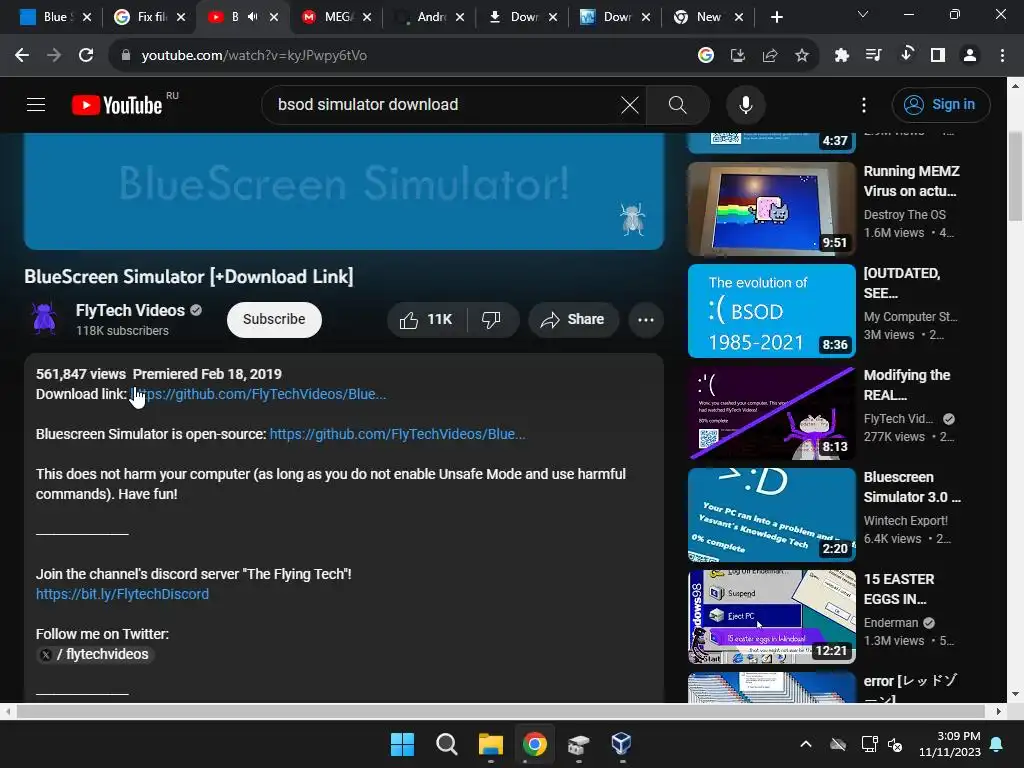Go back with browser back arrow
The image size is (1024, 768).
click(22, 56)
